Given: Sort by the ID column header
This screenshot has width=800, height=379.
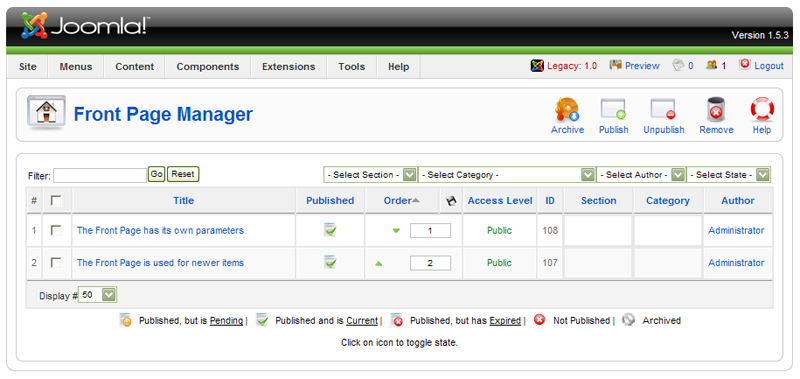Looking at the screenshot, I should point(550,200).
